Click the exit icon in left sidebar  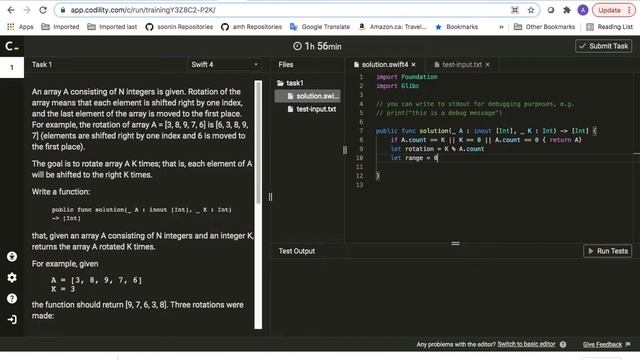(12, 319)
